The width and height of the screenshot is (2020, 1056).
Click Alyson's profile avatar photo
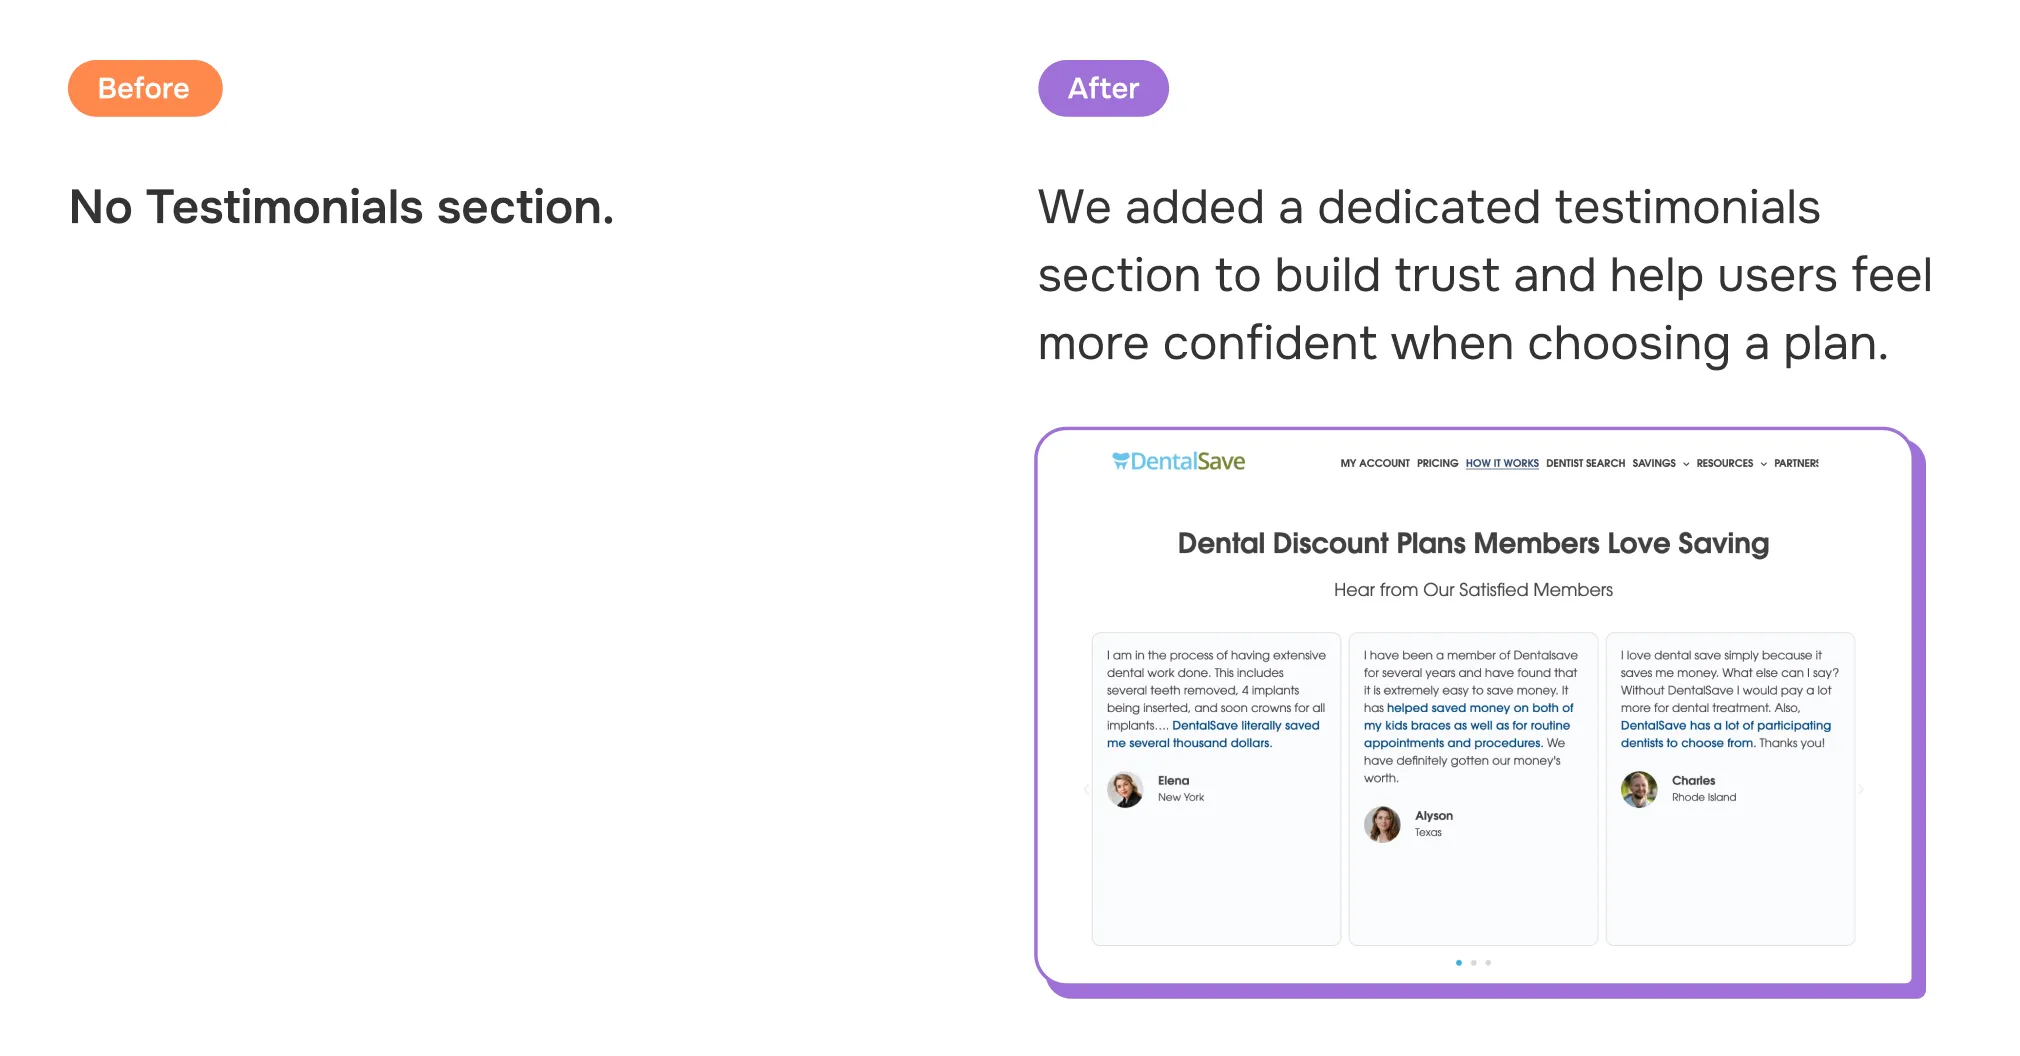(x=1381, y=824)
